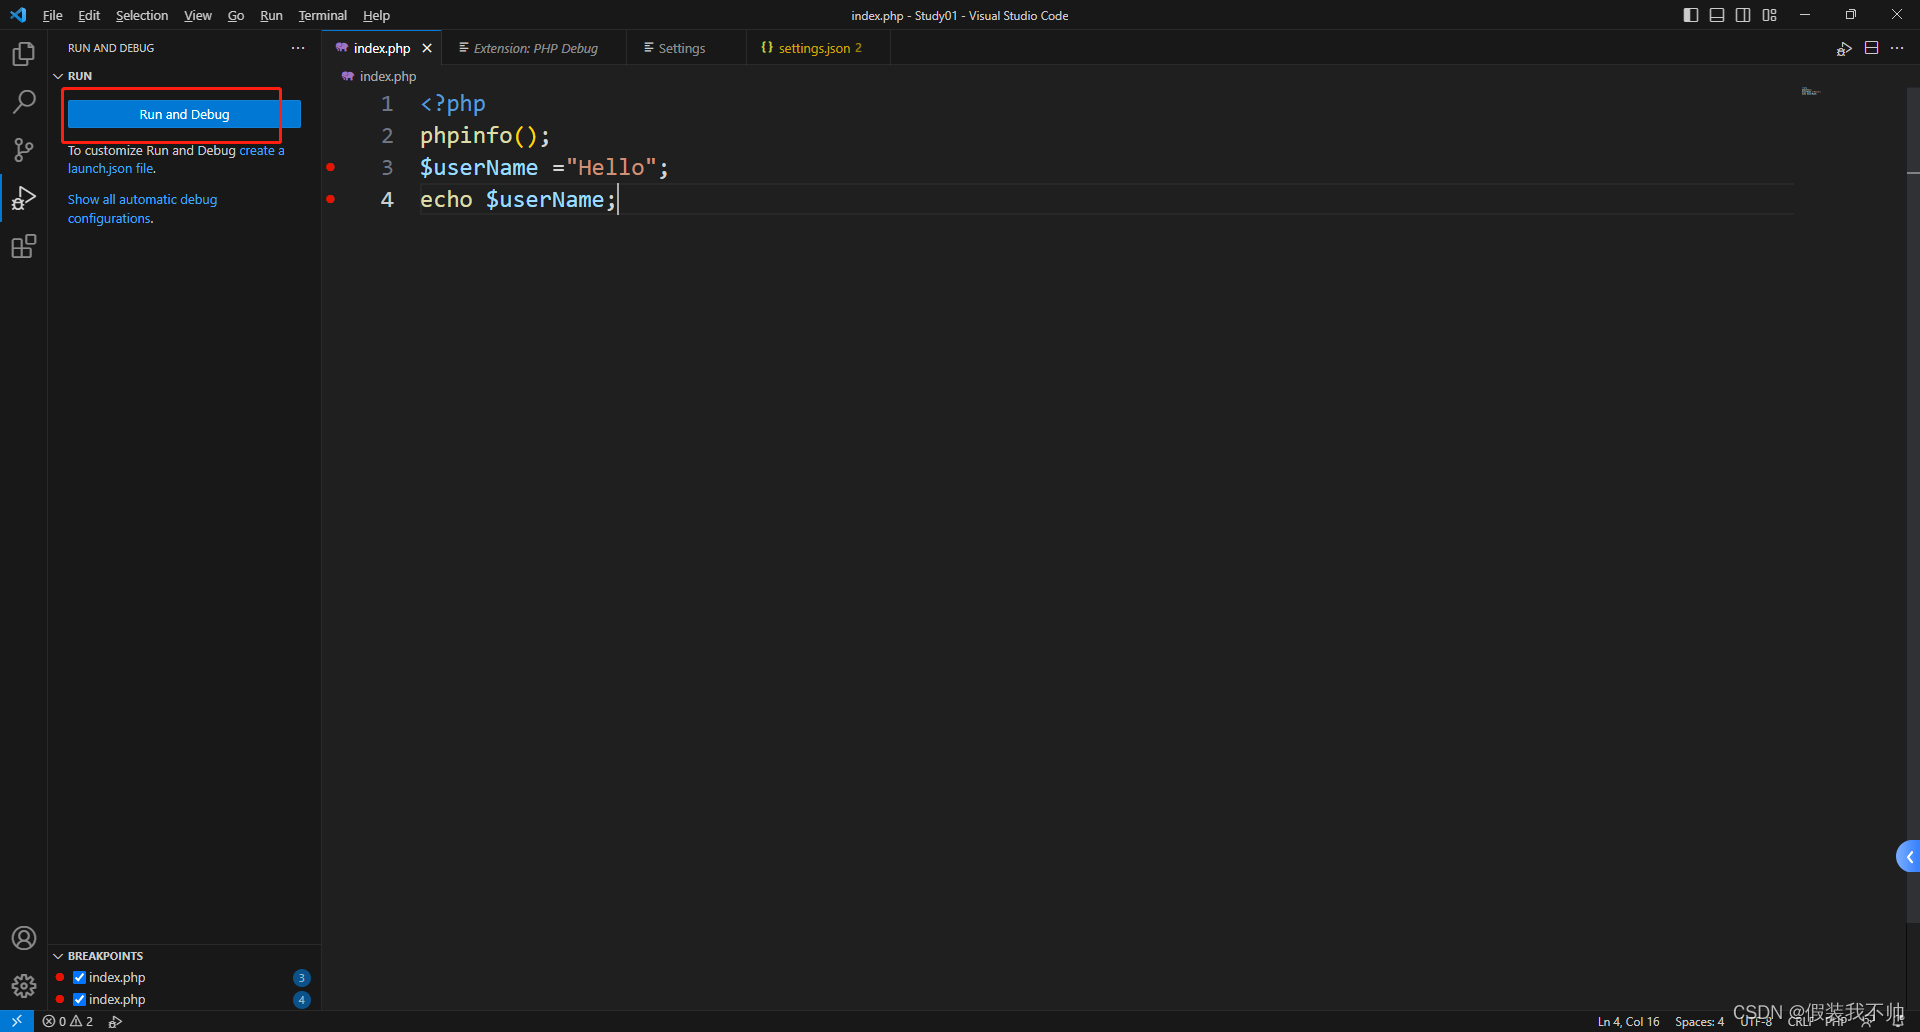The width and height of the screenshot is (1920, 1032).
Task: Collapse the BREAKPOINTS section
Action: 58,956
